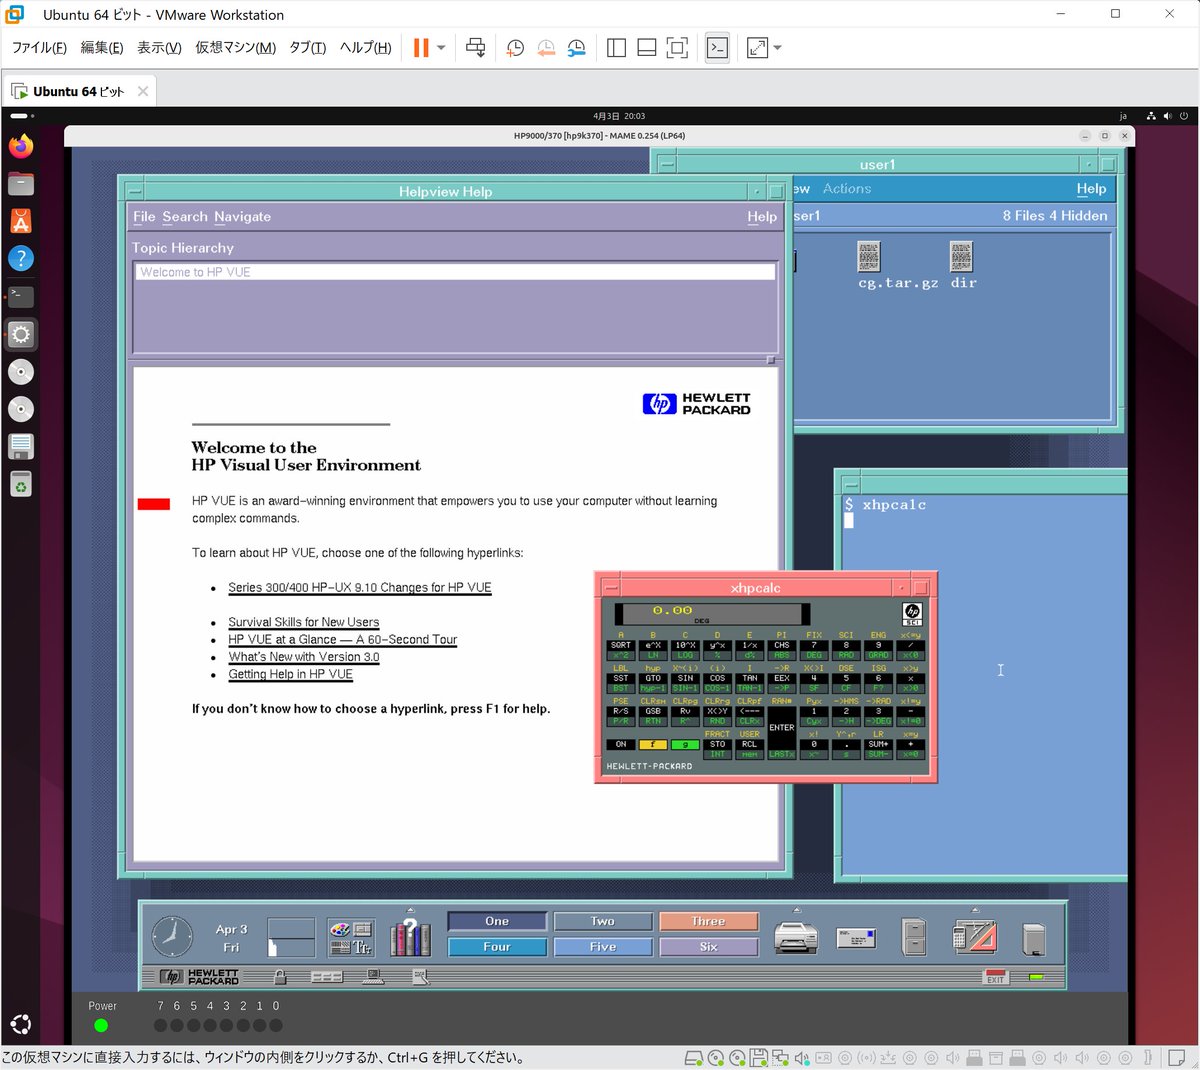
Task: Click the terminal computer icon in the panel's bottom row
Action: click(x=375, y=977)
